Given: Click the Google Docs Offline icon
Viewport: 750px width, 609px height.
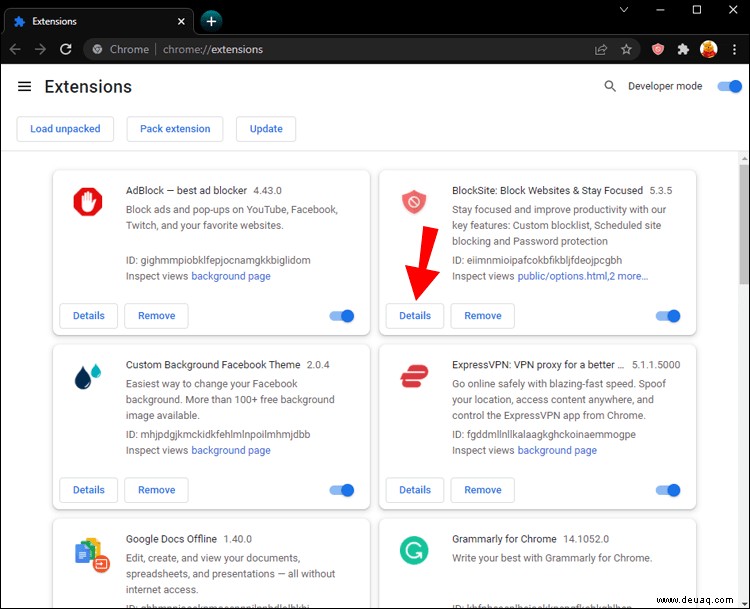Looking at the screenshot, I should [x=92, y=555].
